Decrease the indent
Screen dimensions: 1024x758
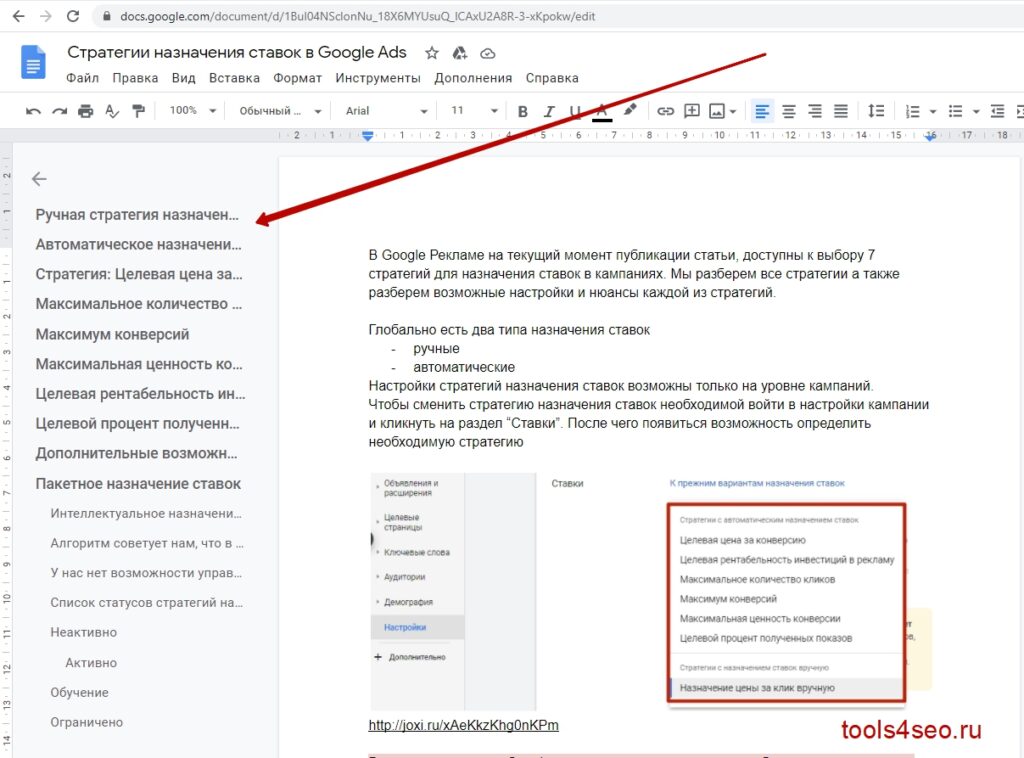997,112
